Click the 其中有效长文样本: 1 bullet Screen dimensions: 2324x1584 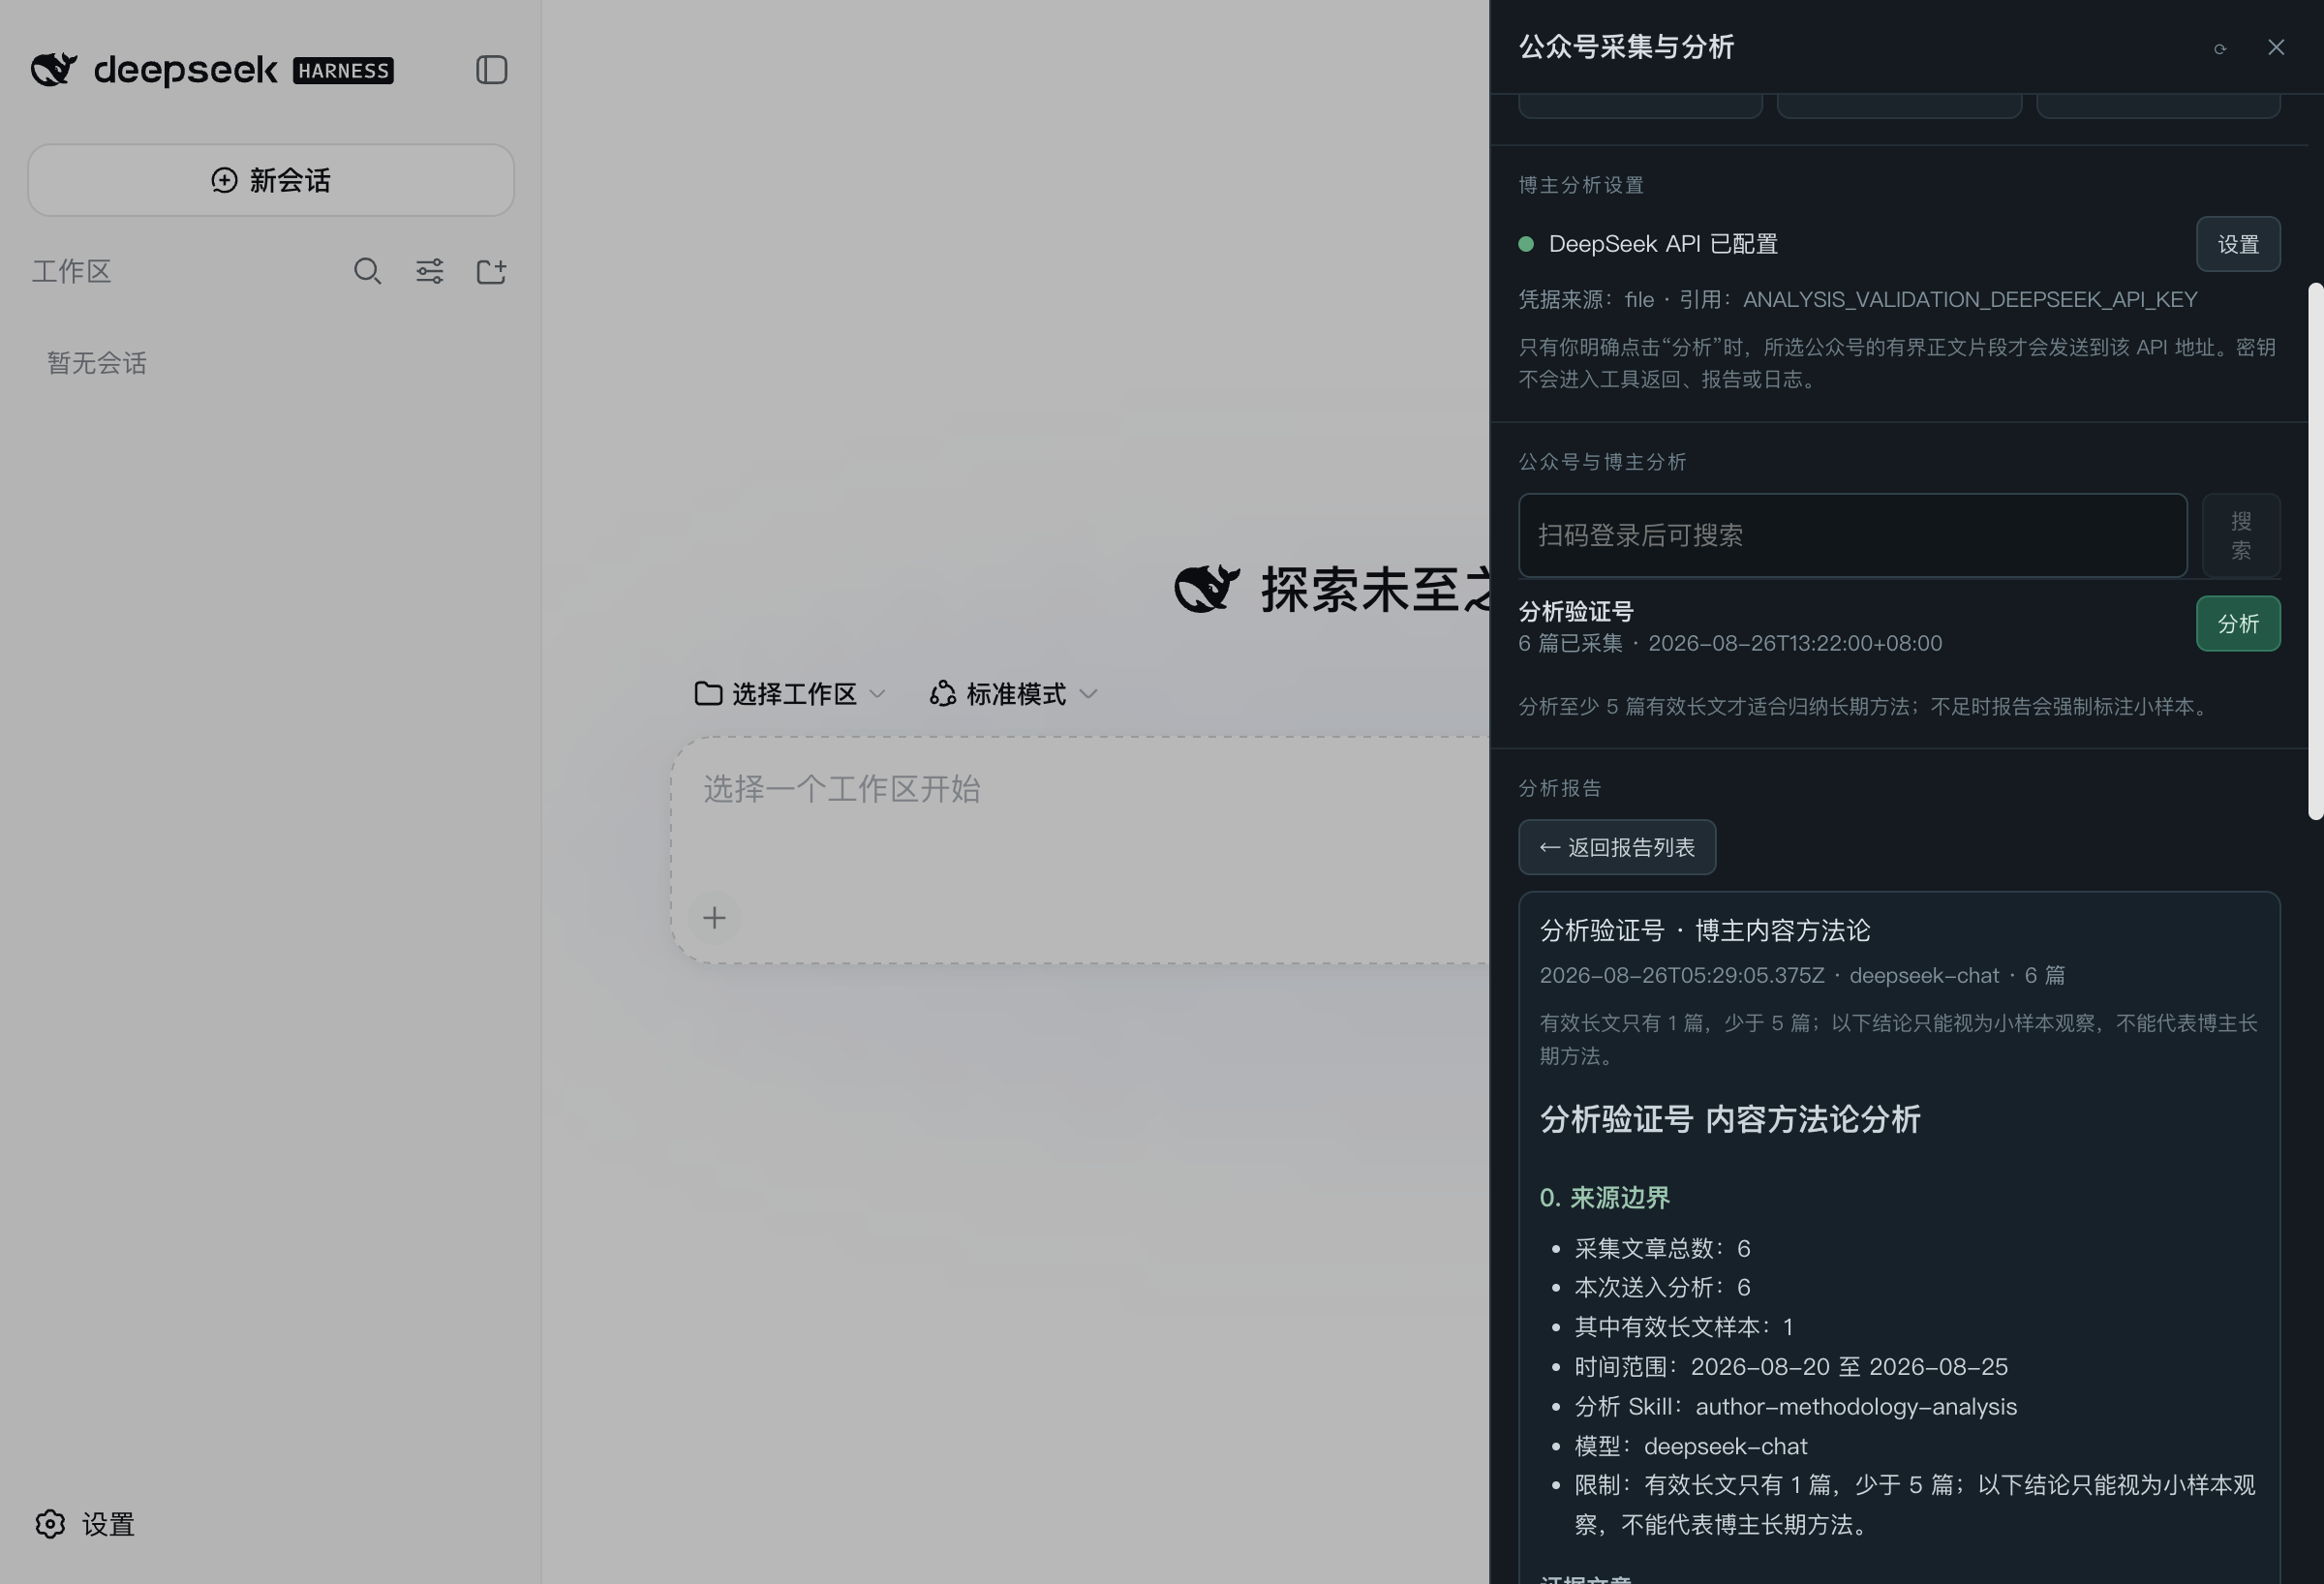click(1684, 1328)
